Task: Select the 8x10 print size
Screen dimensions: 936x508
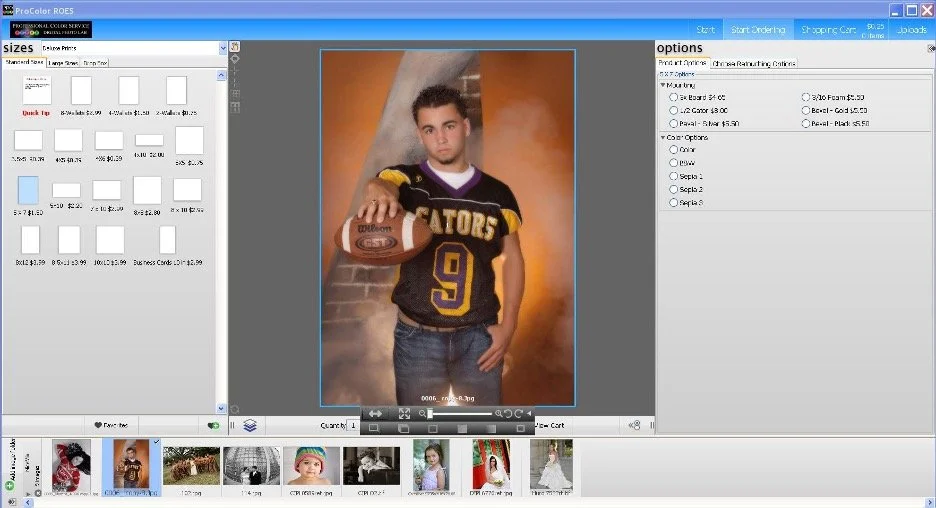Action: pos(187,190)
